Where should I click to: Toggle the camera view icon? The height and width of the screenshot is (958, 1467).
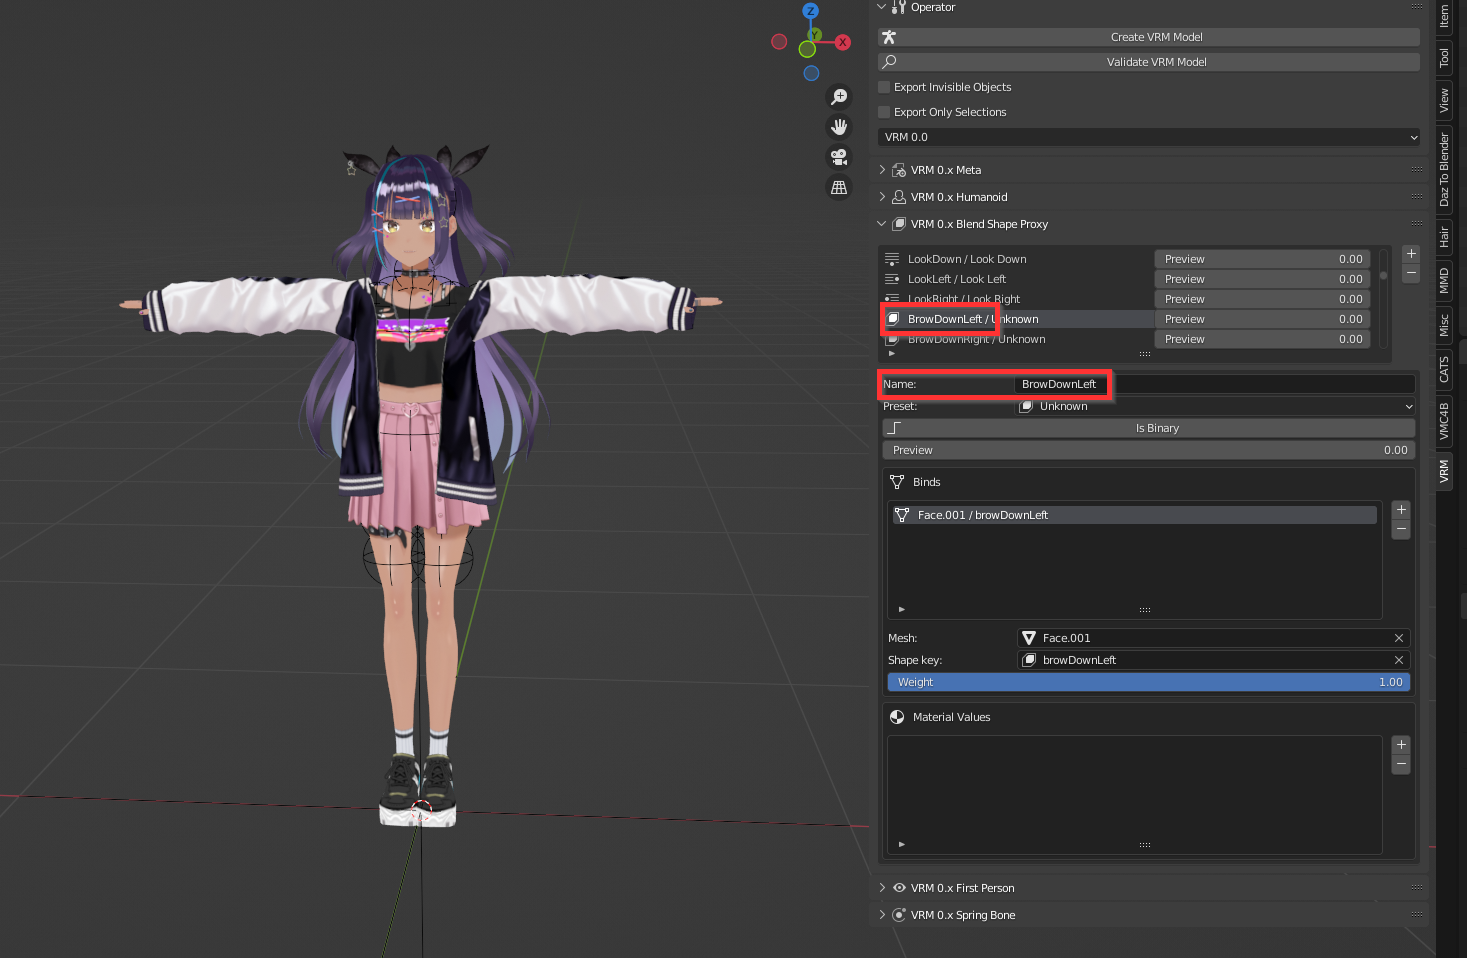point(839,157)
